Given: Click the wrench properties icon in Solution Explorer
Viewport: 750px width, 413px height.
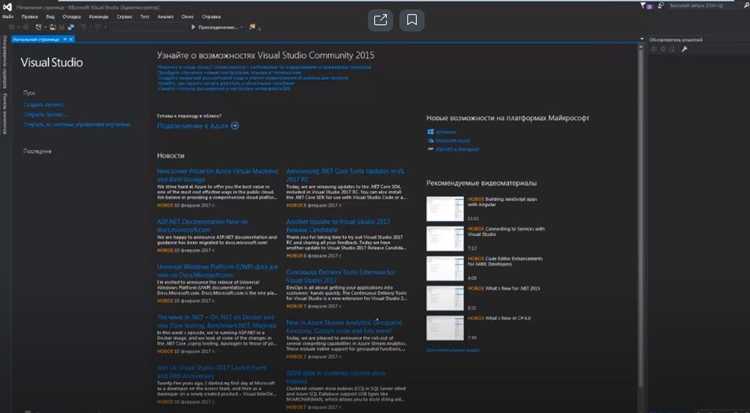Looking at the screenshot, I should (x=684, y=49).
